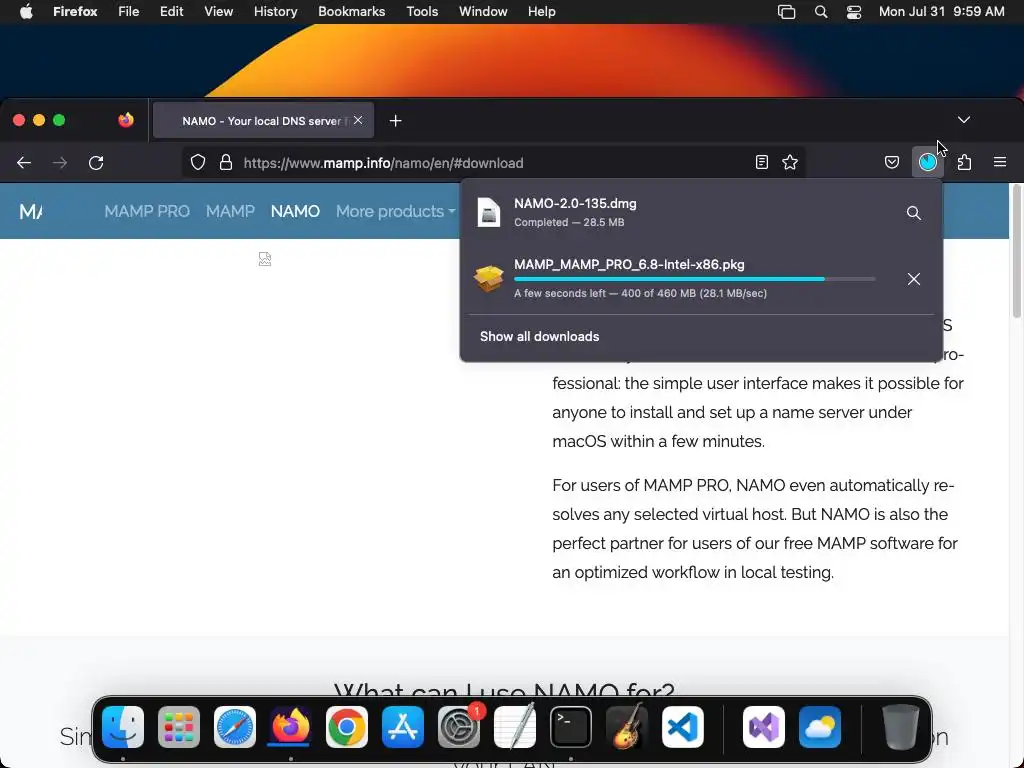Go to the MAMP PRO nav link

[147, 212]
